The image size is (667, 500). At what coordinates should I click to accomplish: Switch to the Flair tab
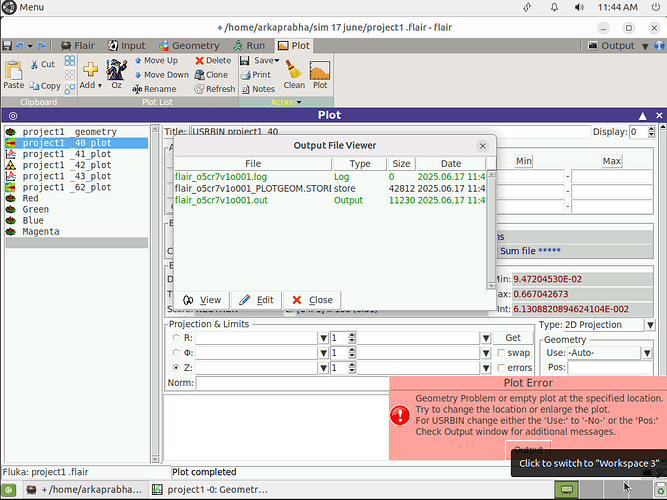(78, 46)
